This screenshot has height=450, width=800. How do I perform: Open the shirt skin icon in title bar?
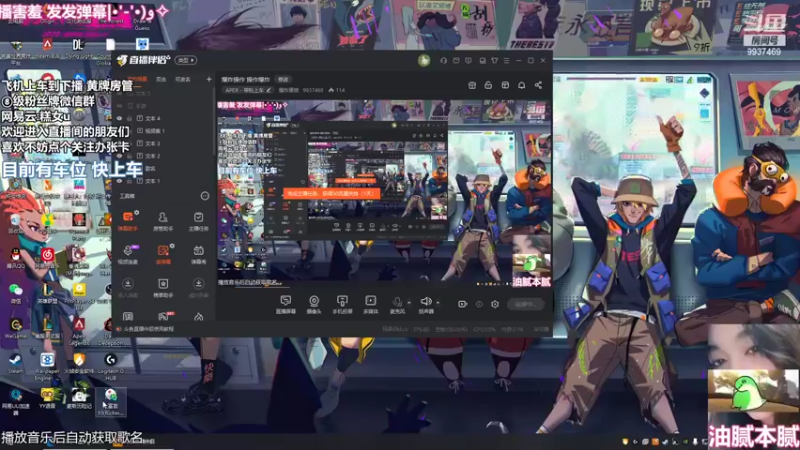[494, 60]
